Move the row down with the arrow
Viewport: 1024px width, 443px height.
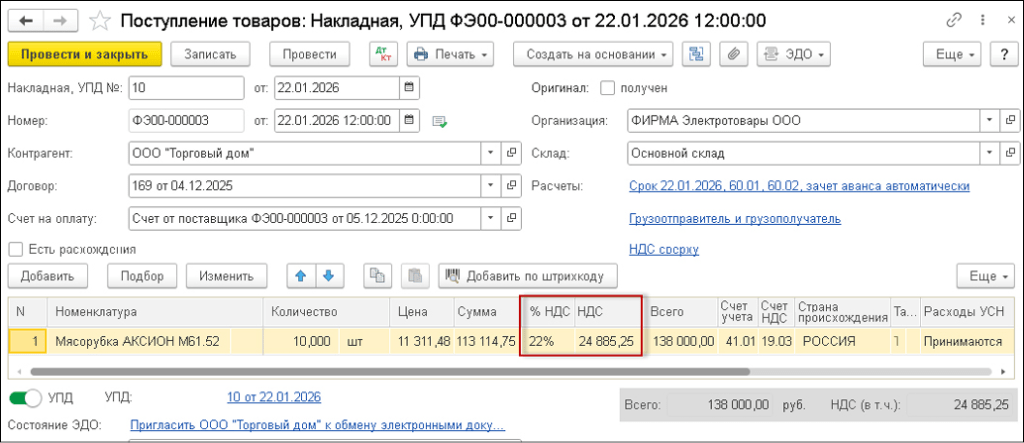pyautogui.click(x=328, y=275)
